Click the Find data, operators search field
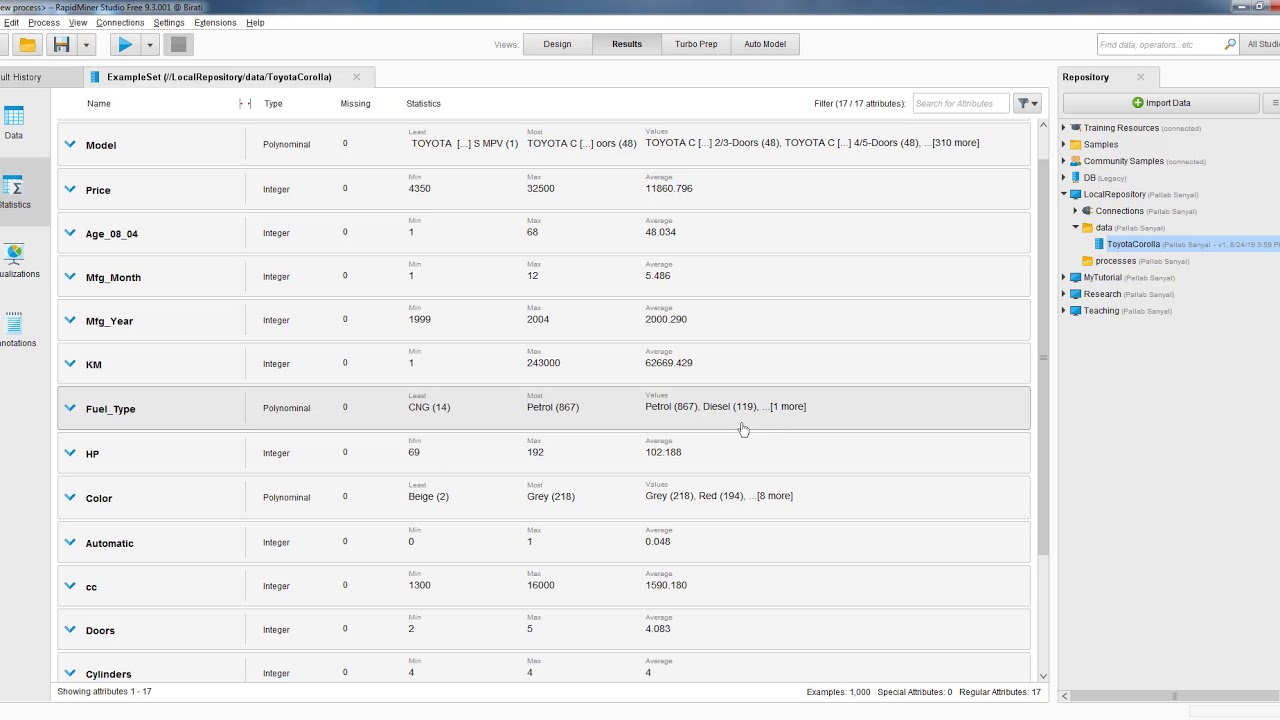This screenshot has height=720, width=1280. 1158,44
